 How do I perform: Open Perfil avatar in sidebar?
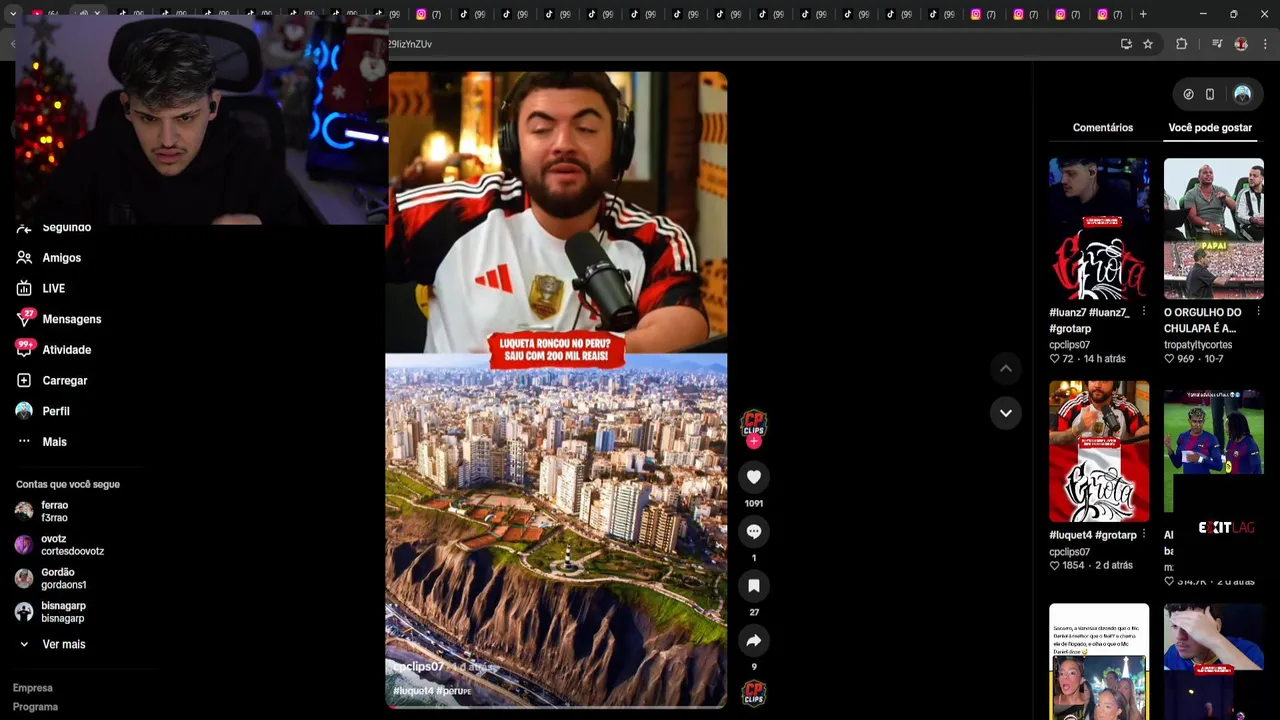pyautogui.click(x=24, y=411)
